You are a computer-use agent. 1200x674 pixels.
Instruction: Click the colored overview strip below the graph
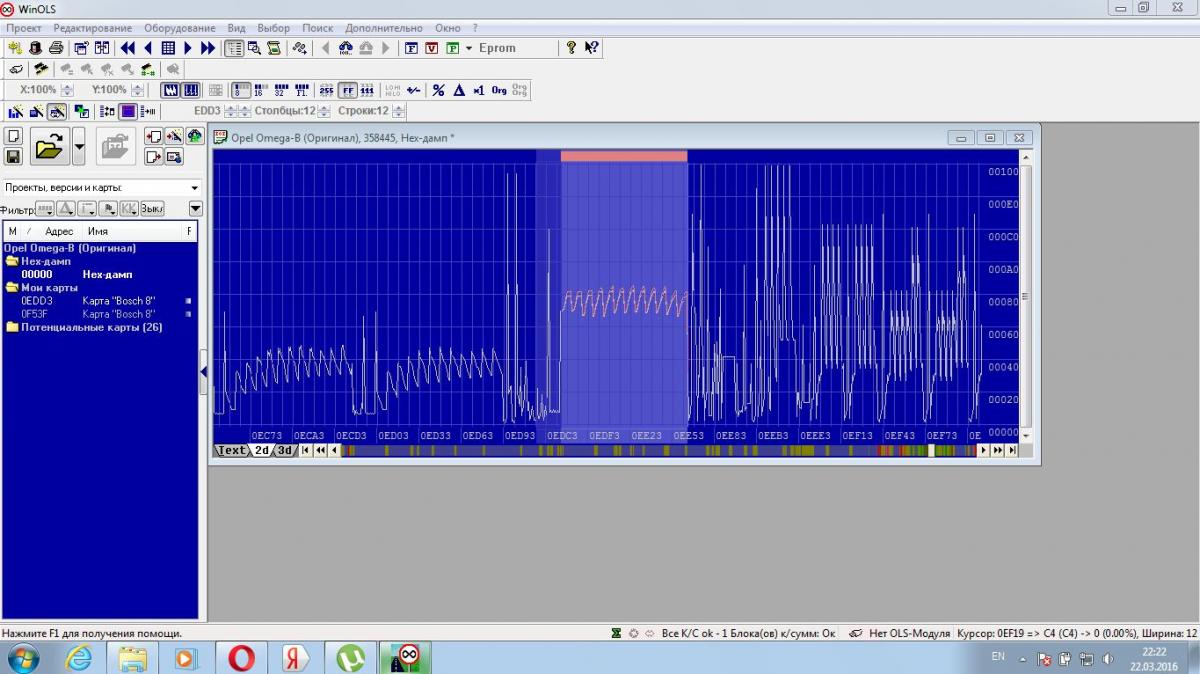point(658,451)
